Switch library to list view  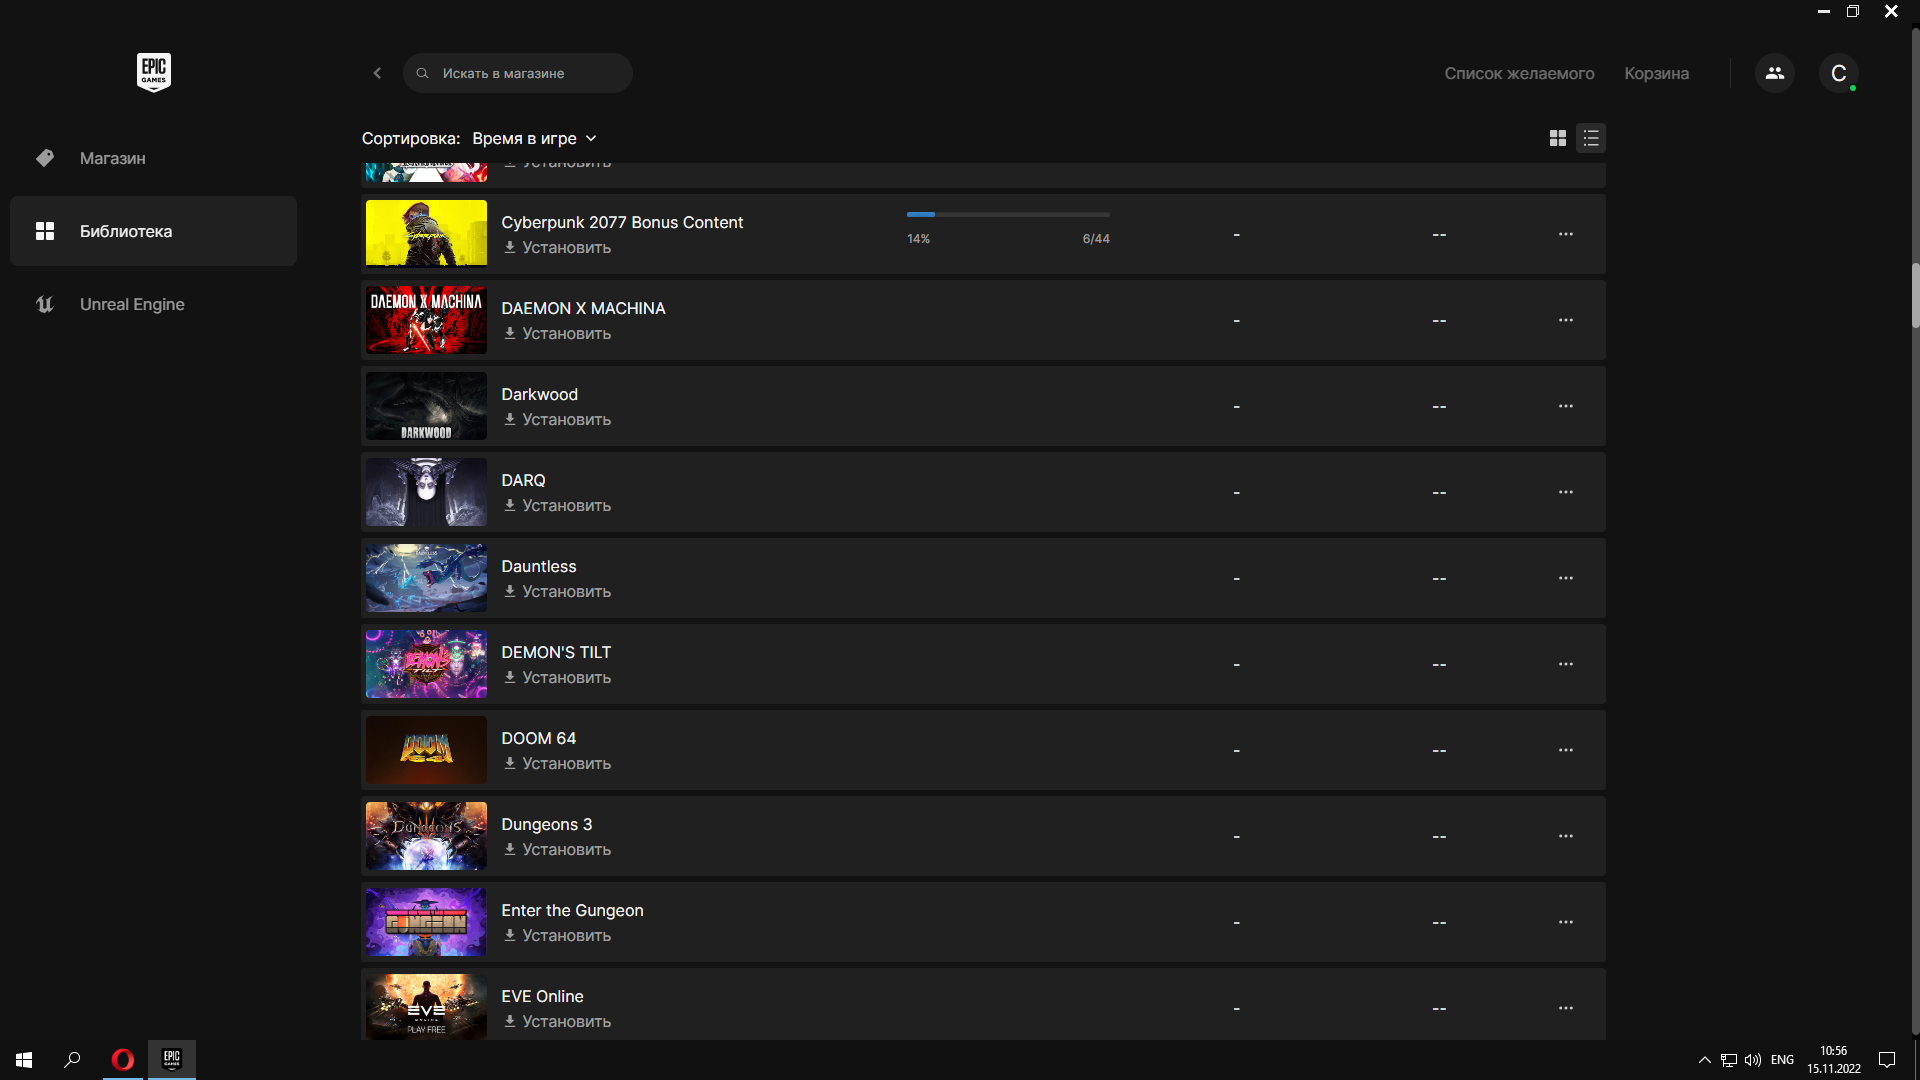click(1591, 138)
